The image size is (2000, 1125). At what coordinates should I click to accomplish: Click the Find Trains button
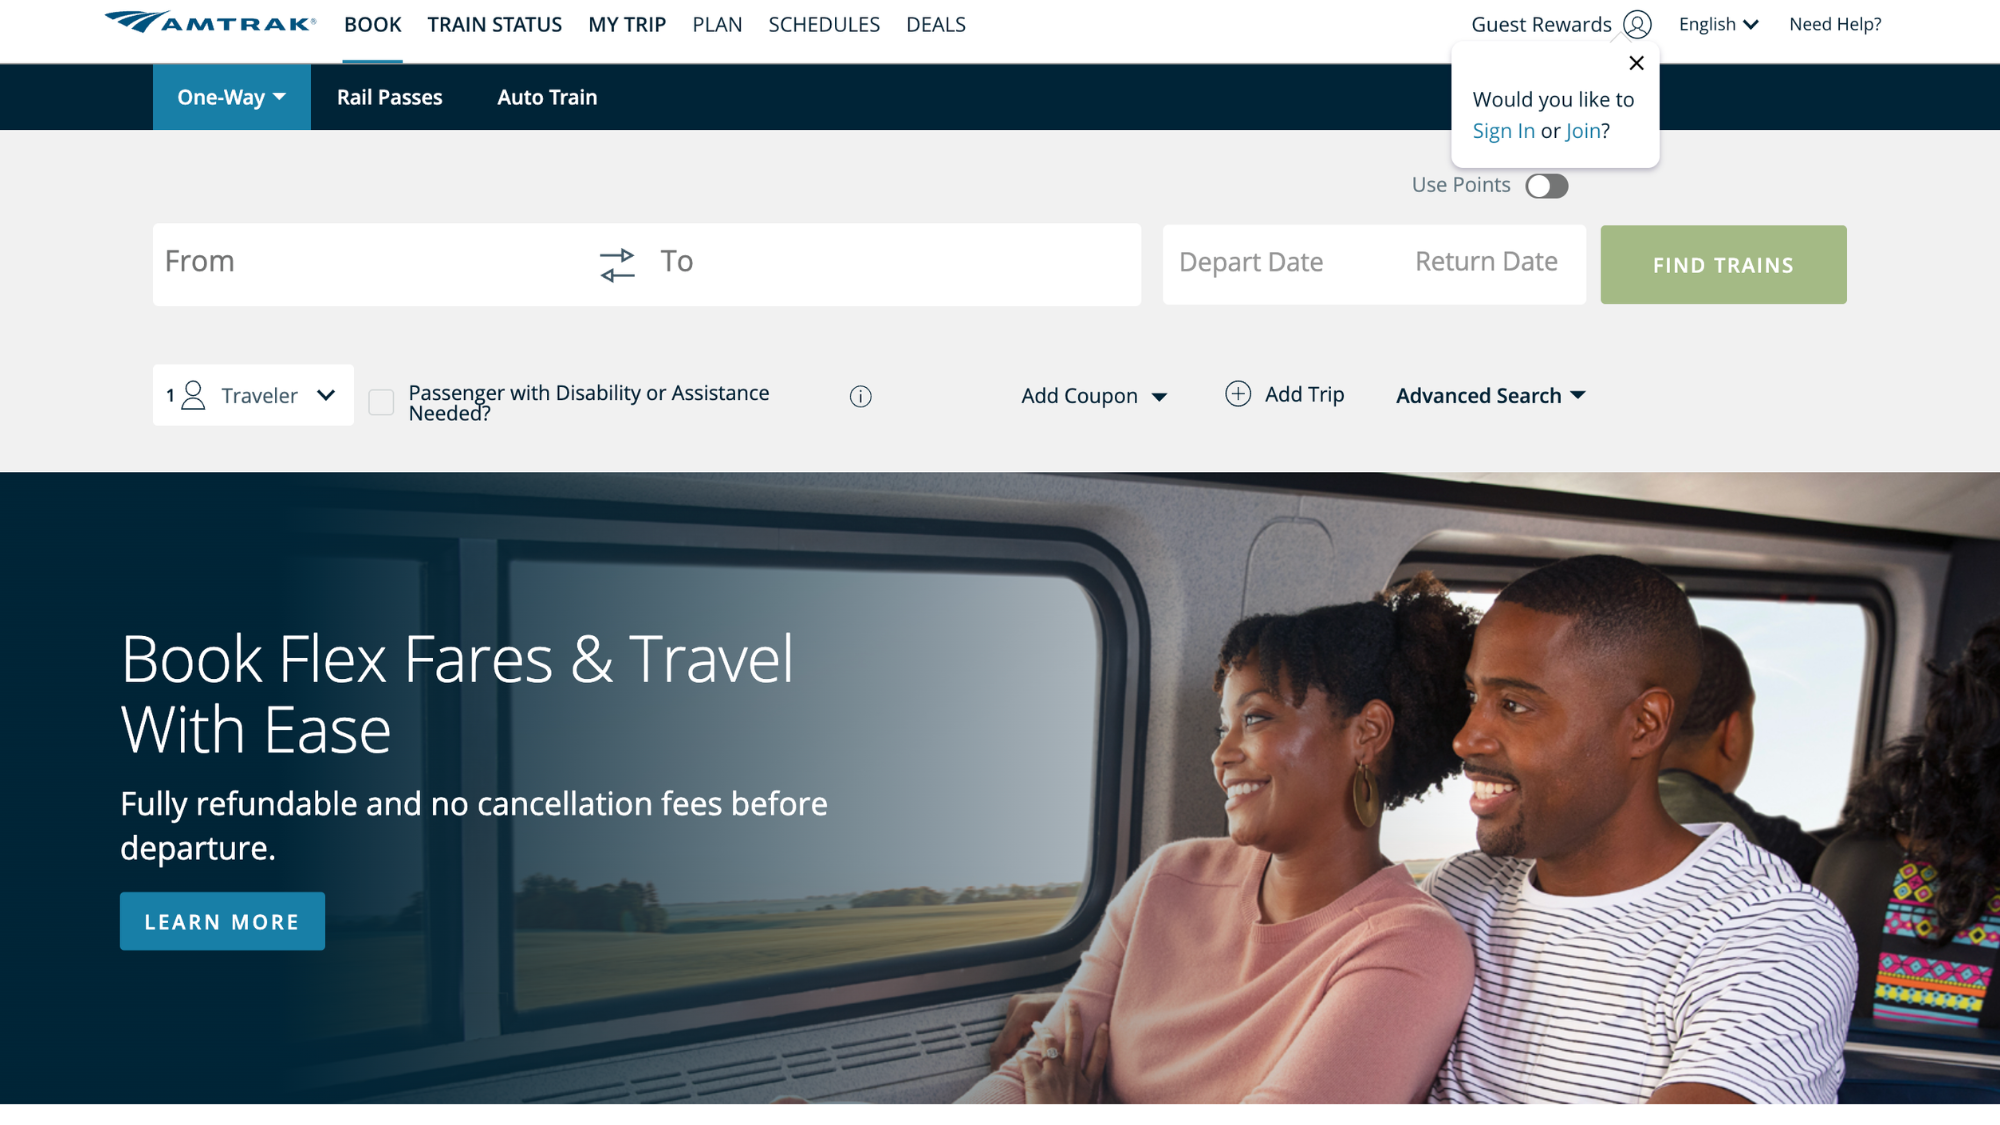coord(1723,265)
